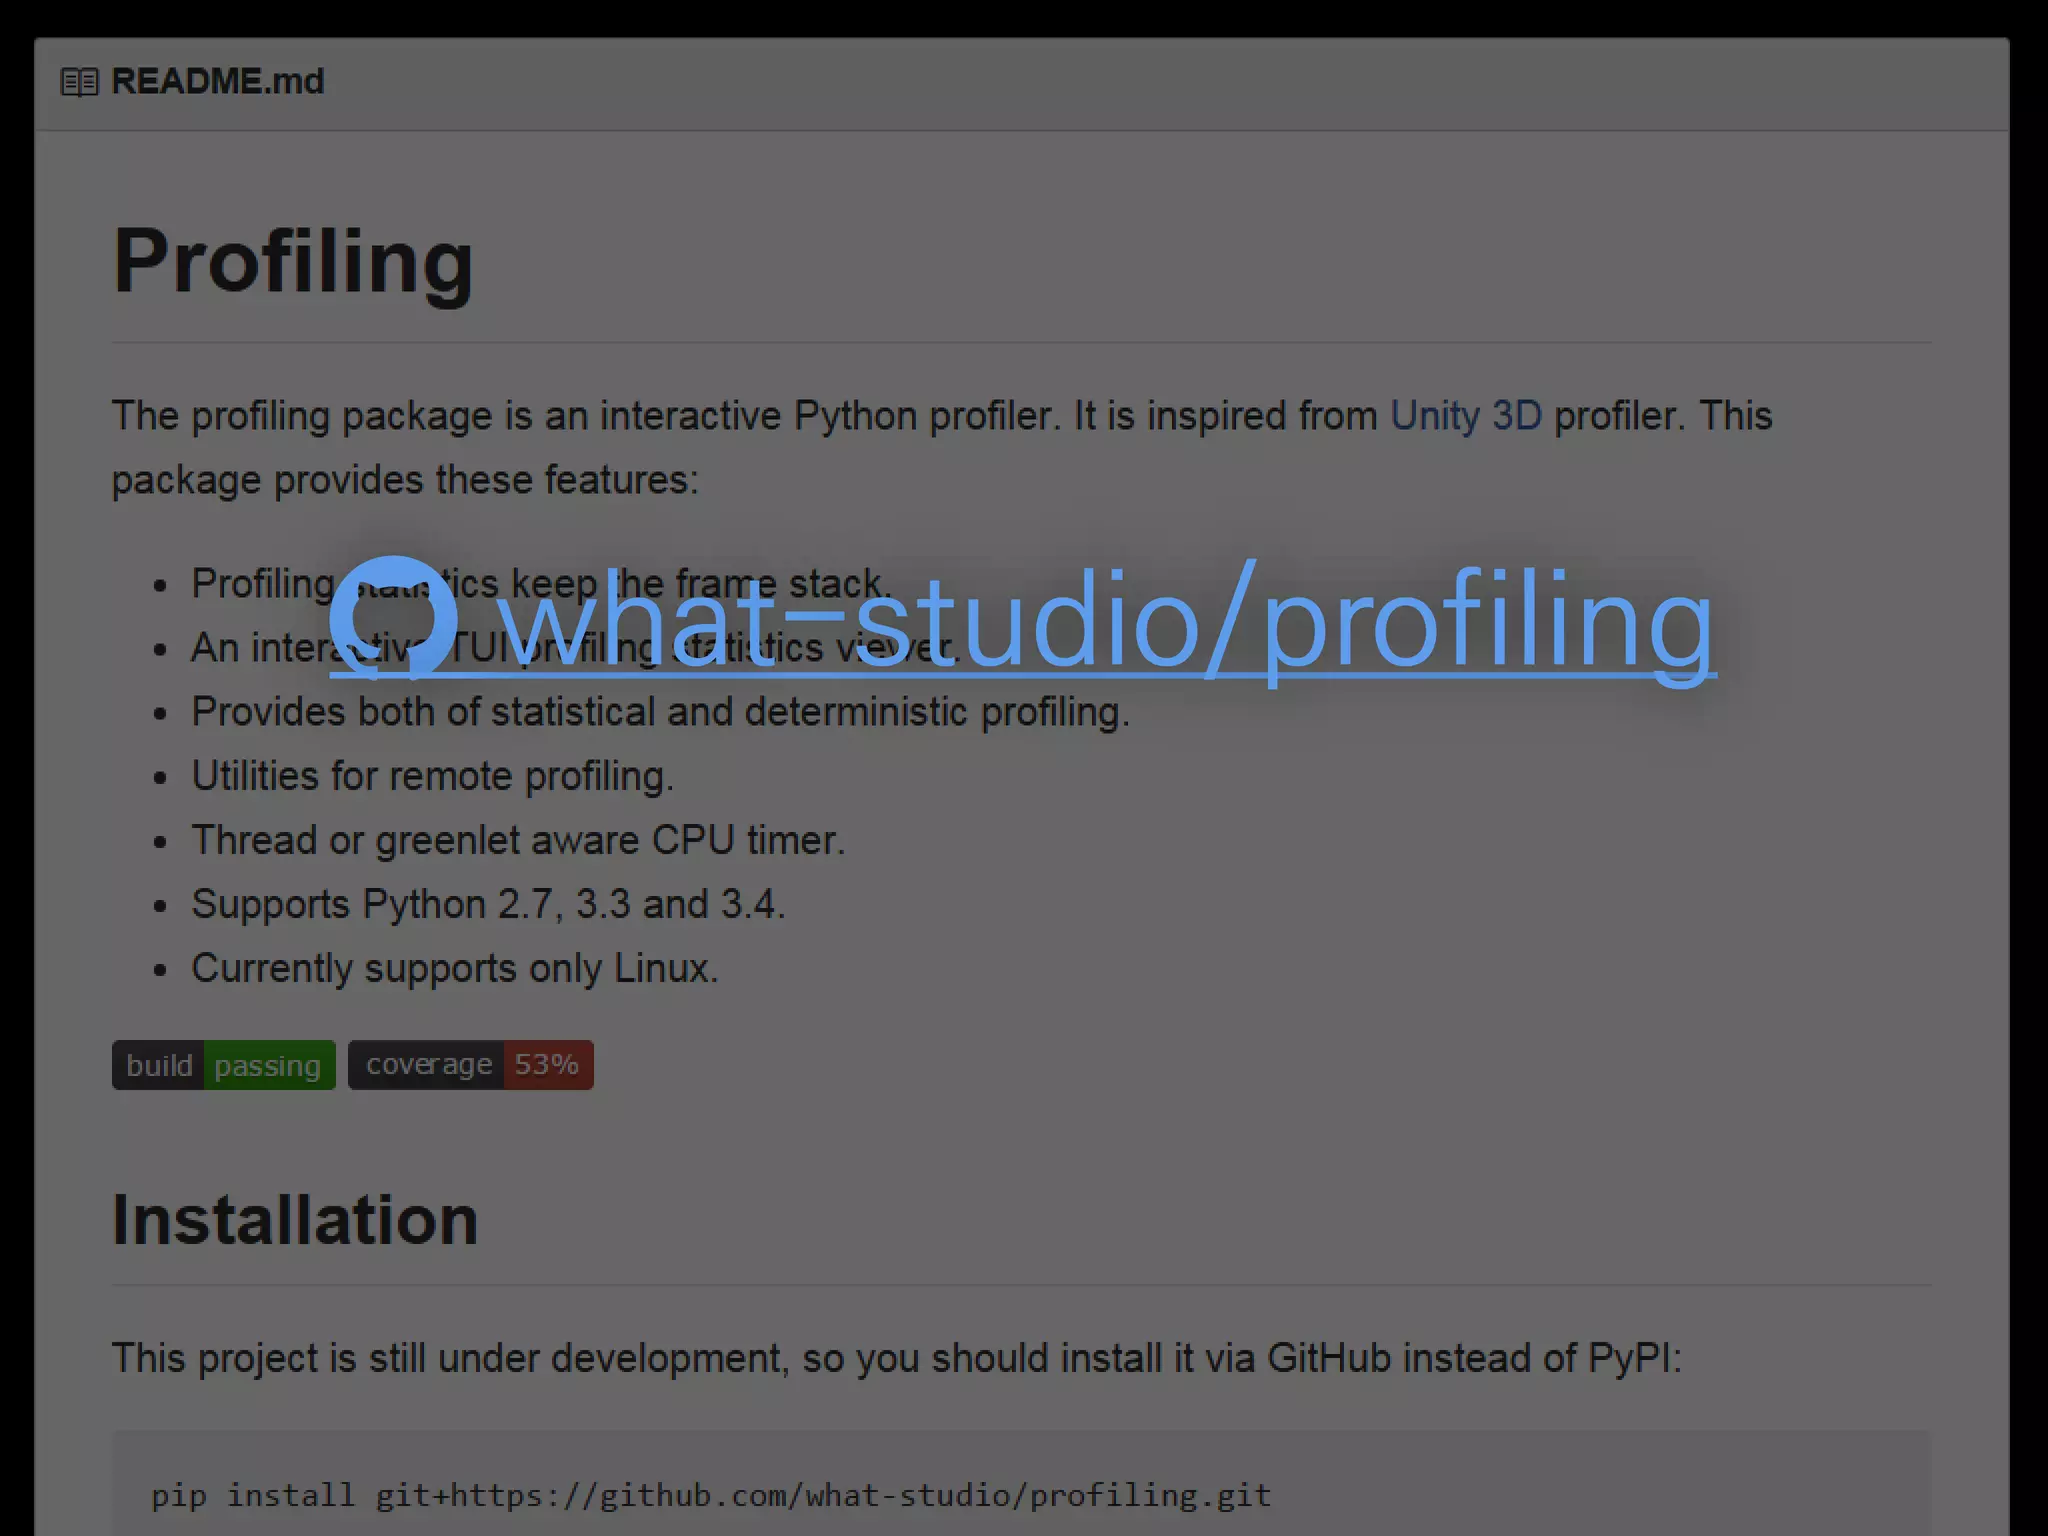Select "Utilities for remote profiling." bullet
Screen dimensions: 2048x1536
(x=433, y=776)
